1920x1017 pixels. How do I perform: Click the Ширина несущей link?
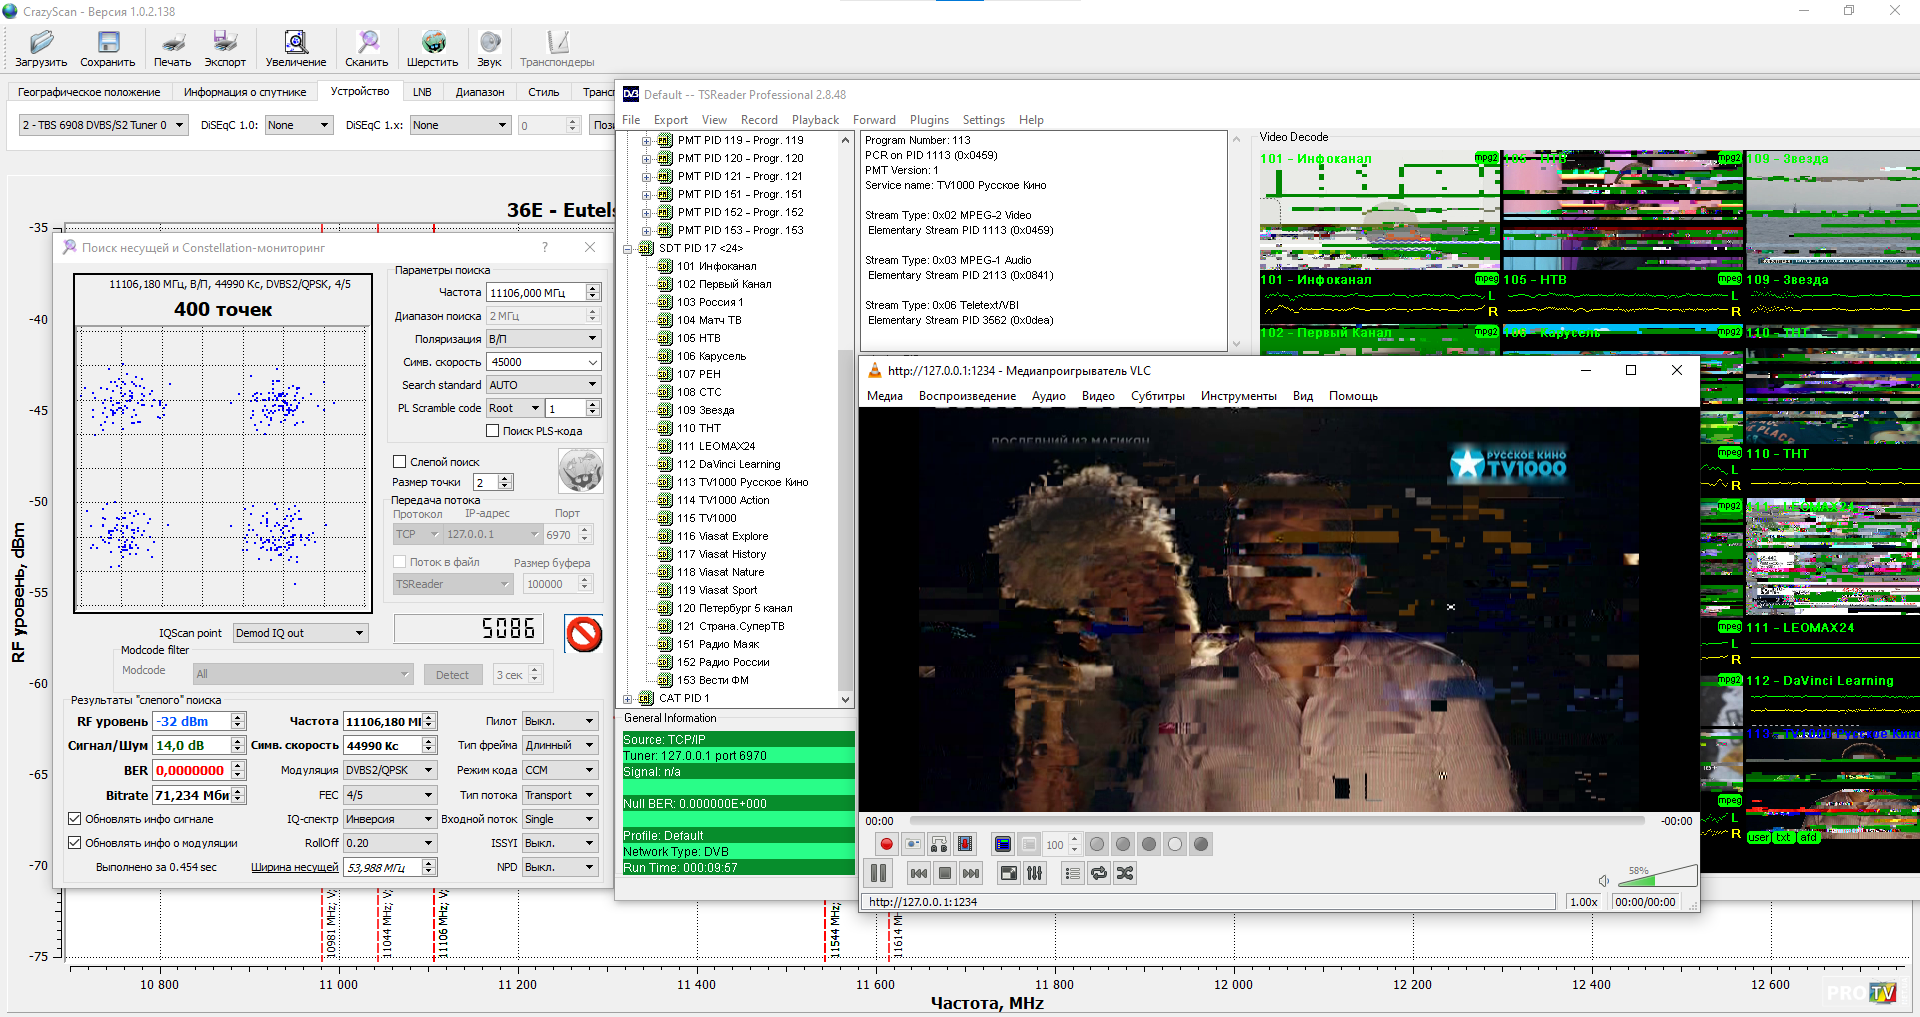click(x=294, y=867)
